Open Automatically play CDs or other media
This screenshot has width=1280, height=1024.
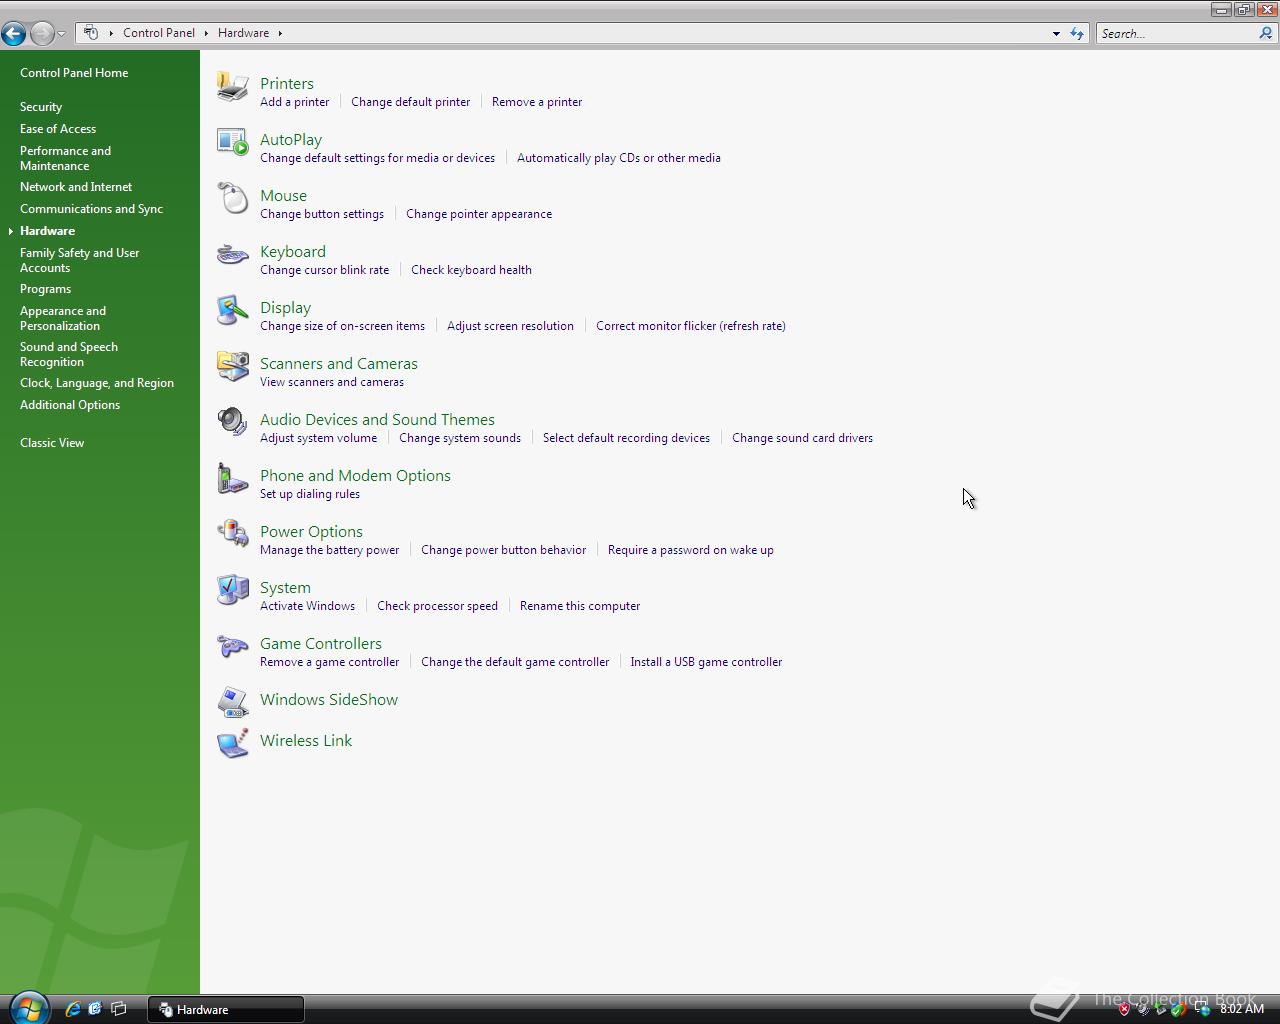pyautogui.click(x=619, y=158)
